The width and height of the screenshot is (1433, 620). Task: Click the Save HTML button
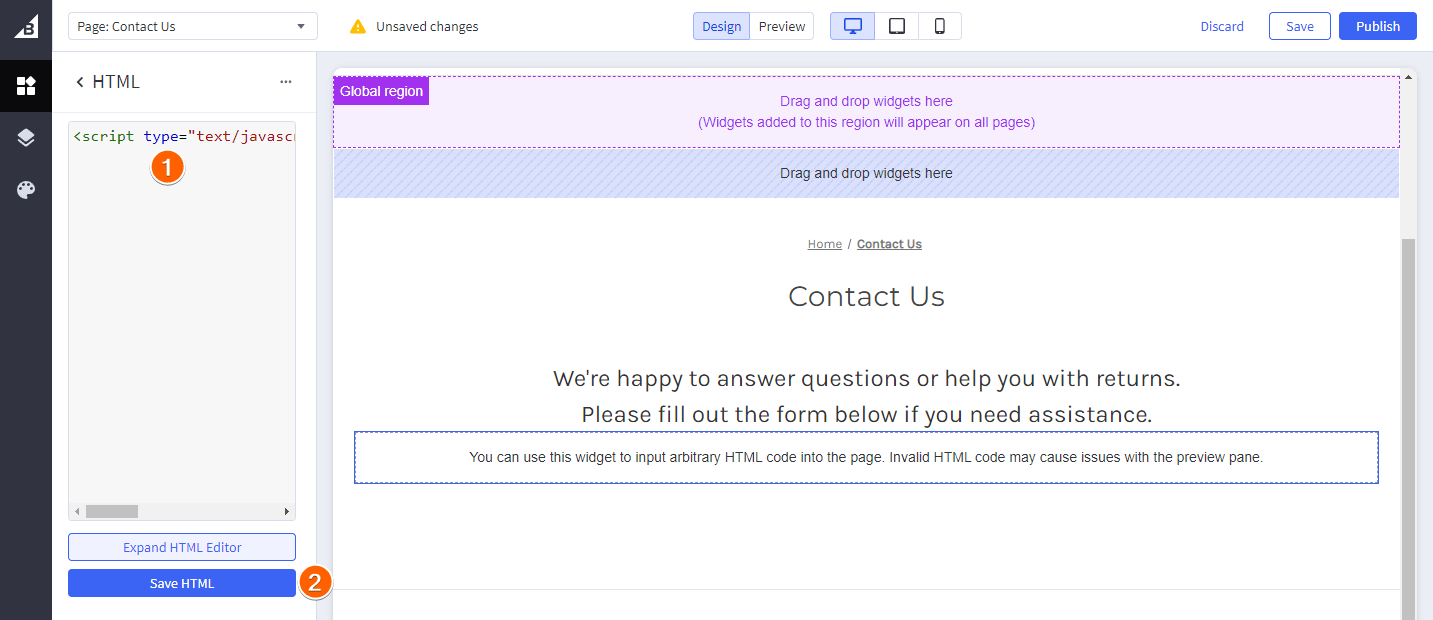tap(182, 583)
